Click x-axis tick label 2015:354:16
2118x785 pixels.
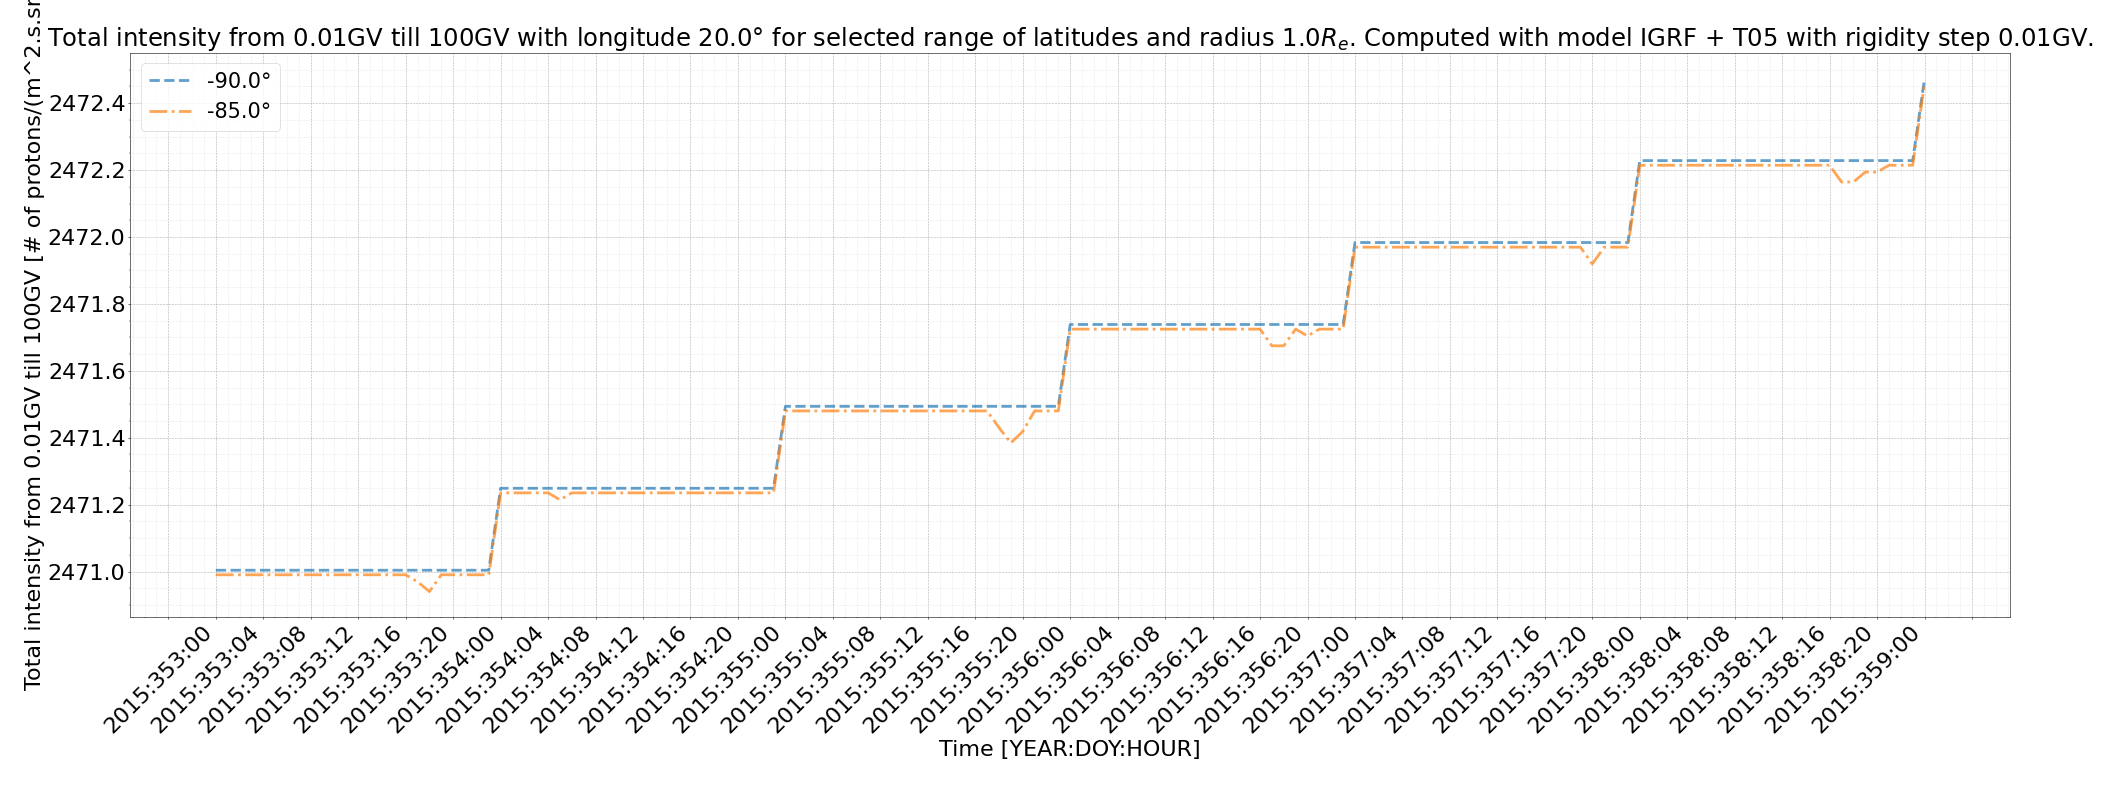click(x=634, y=680)
